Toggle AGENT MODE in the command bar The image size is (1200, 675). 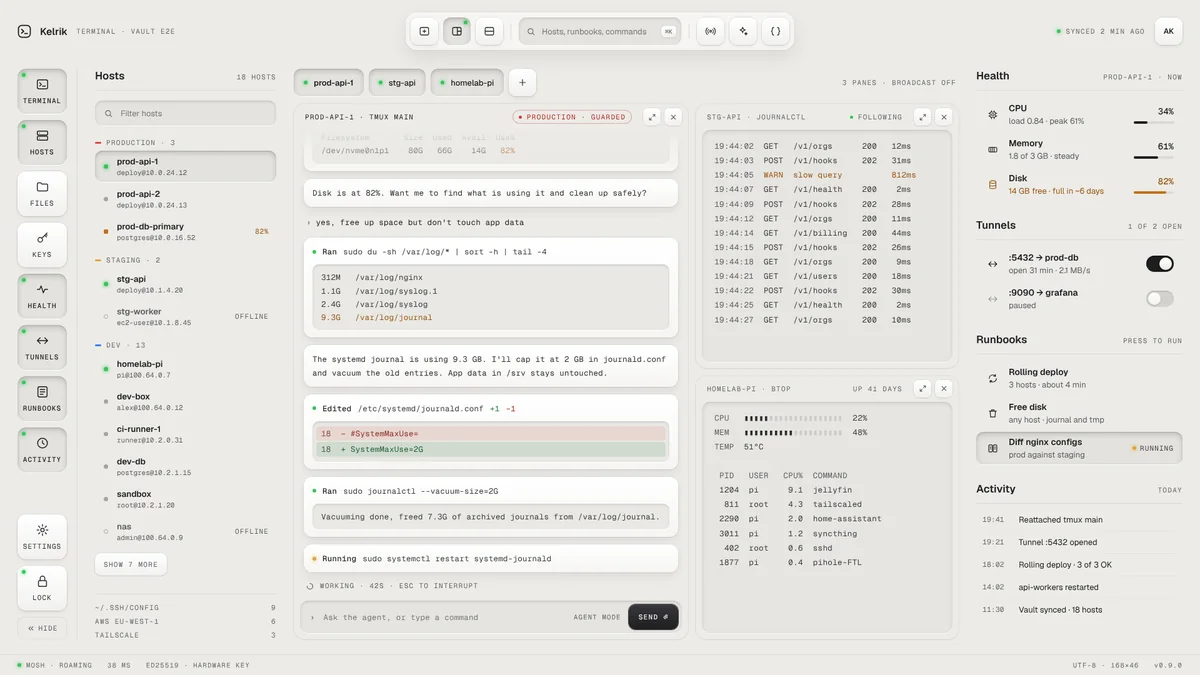click(597, 617)
